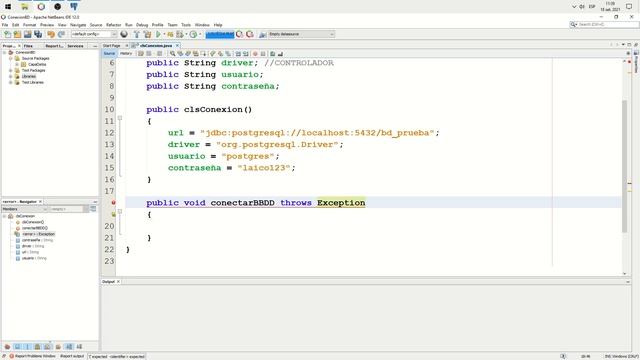Open the Debug menu

142,25
